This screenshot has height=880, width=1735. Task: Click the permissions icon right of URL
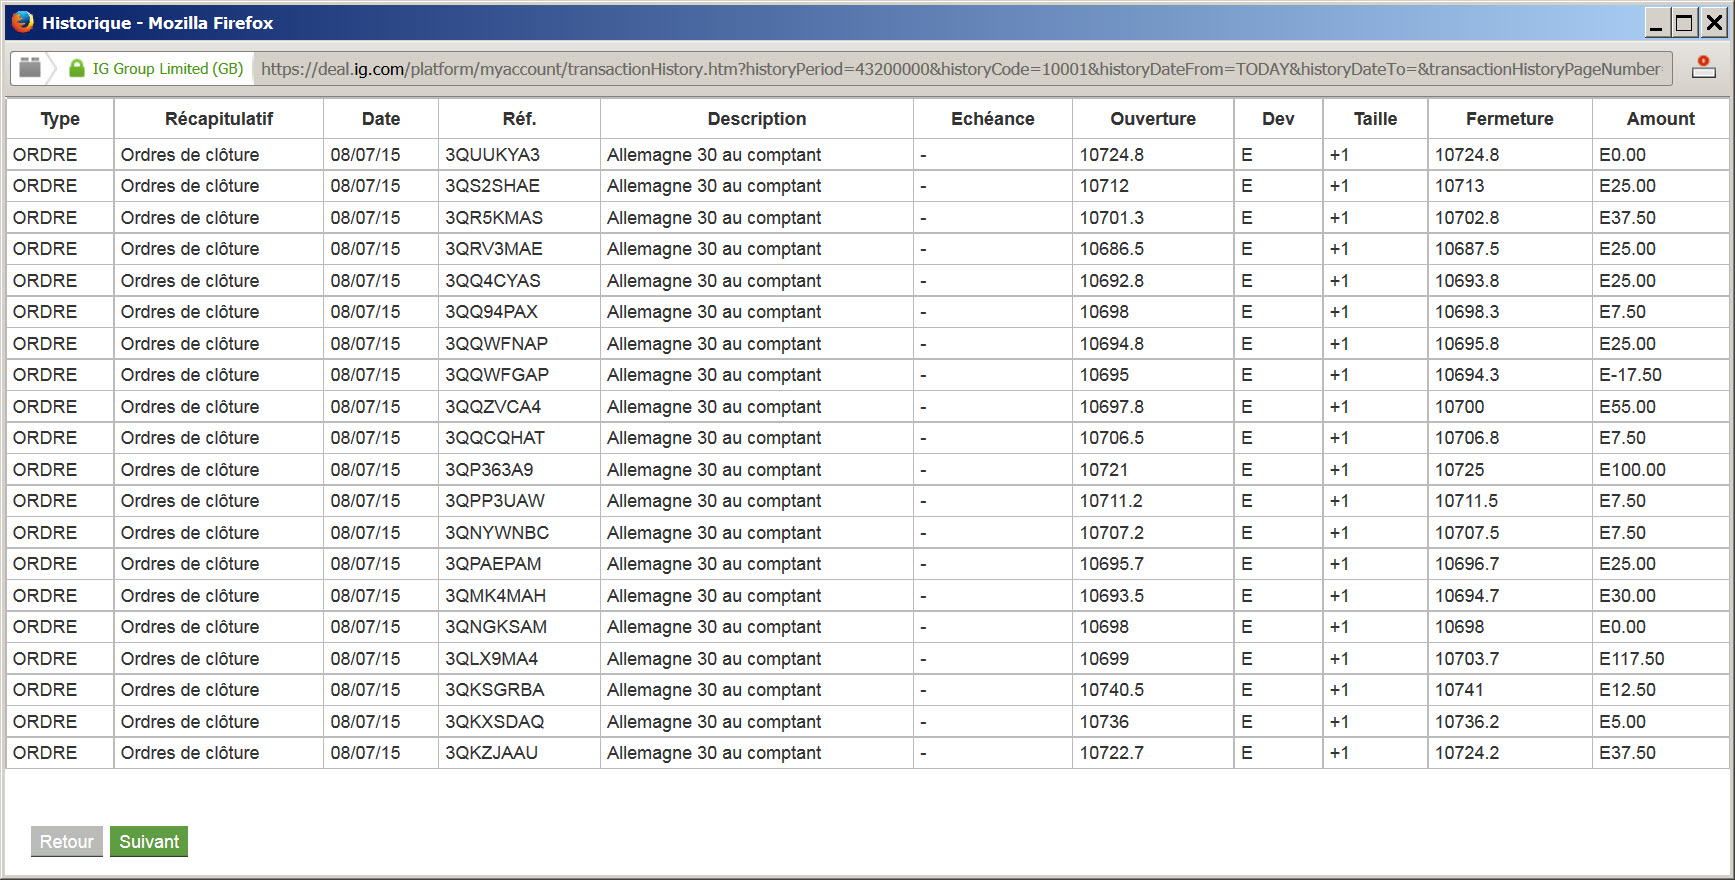[1704, 68]
